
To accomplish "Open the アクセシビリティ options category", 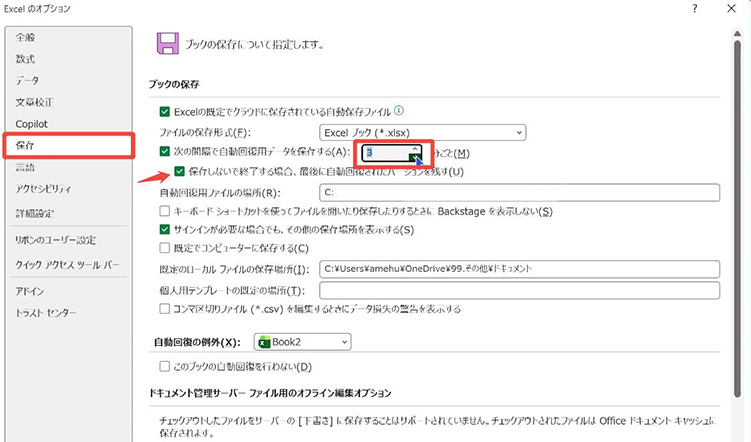I will [43, 189].
